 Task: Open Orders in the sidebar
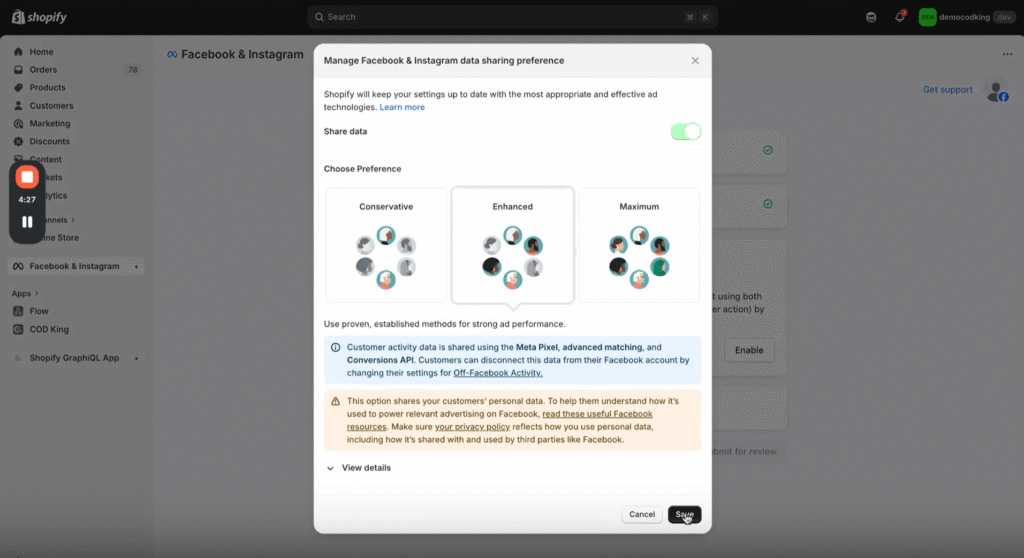click(43, 70)
